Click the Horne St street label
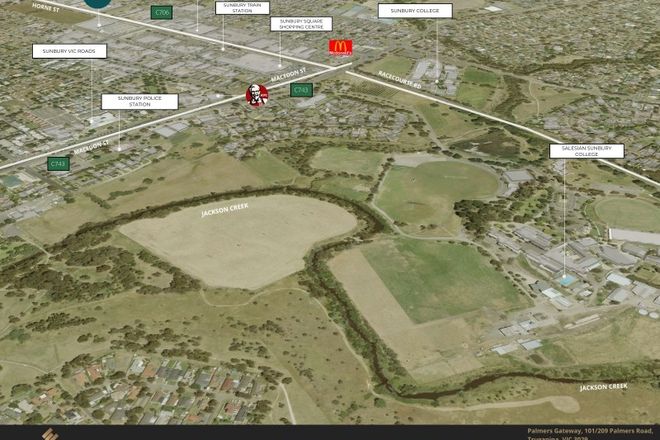 [48, 6]
